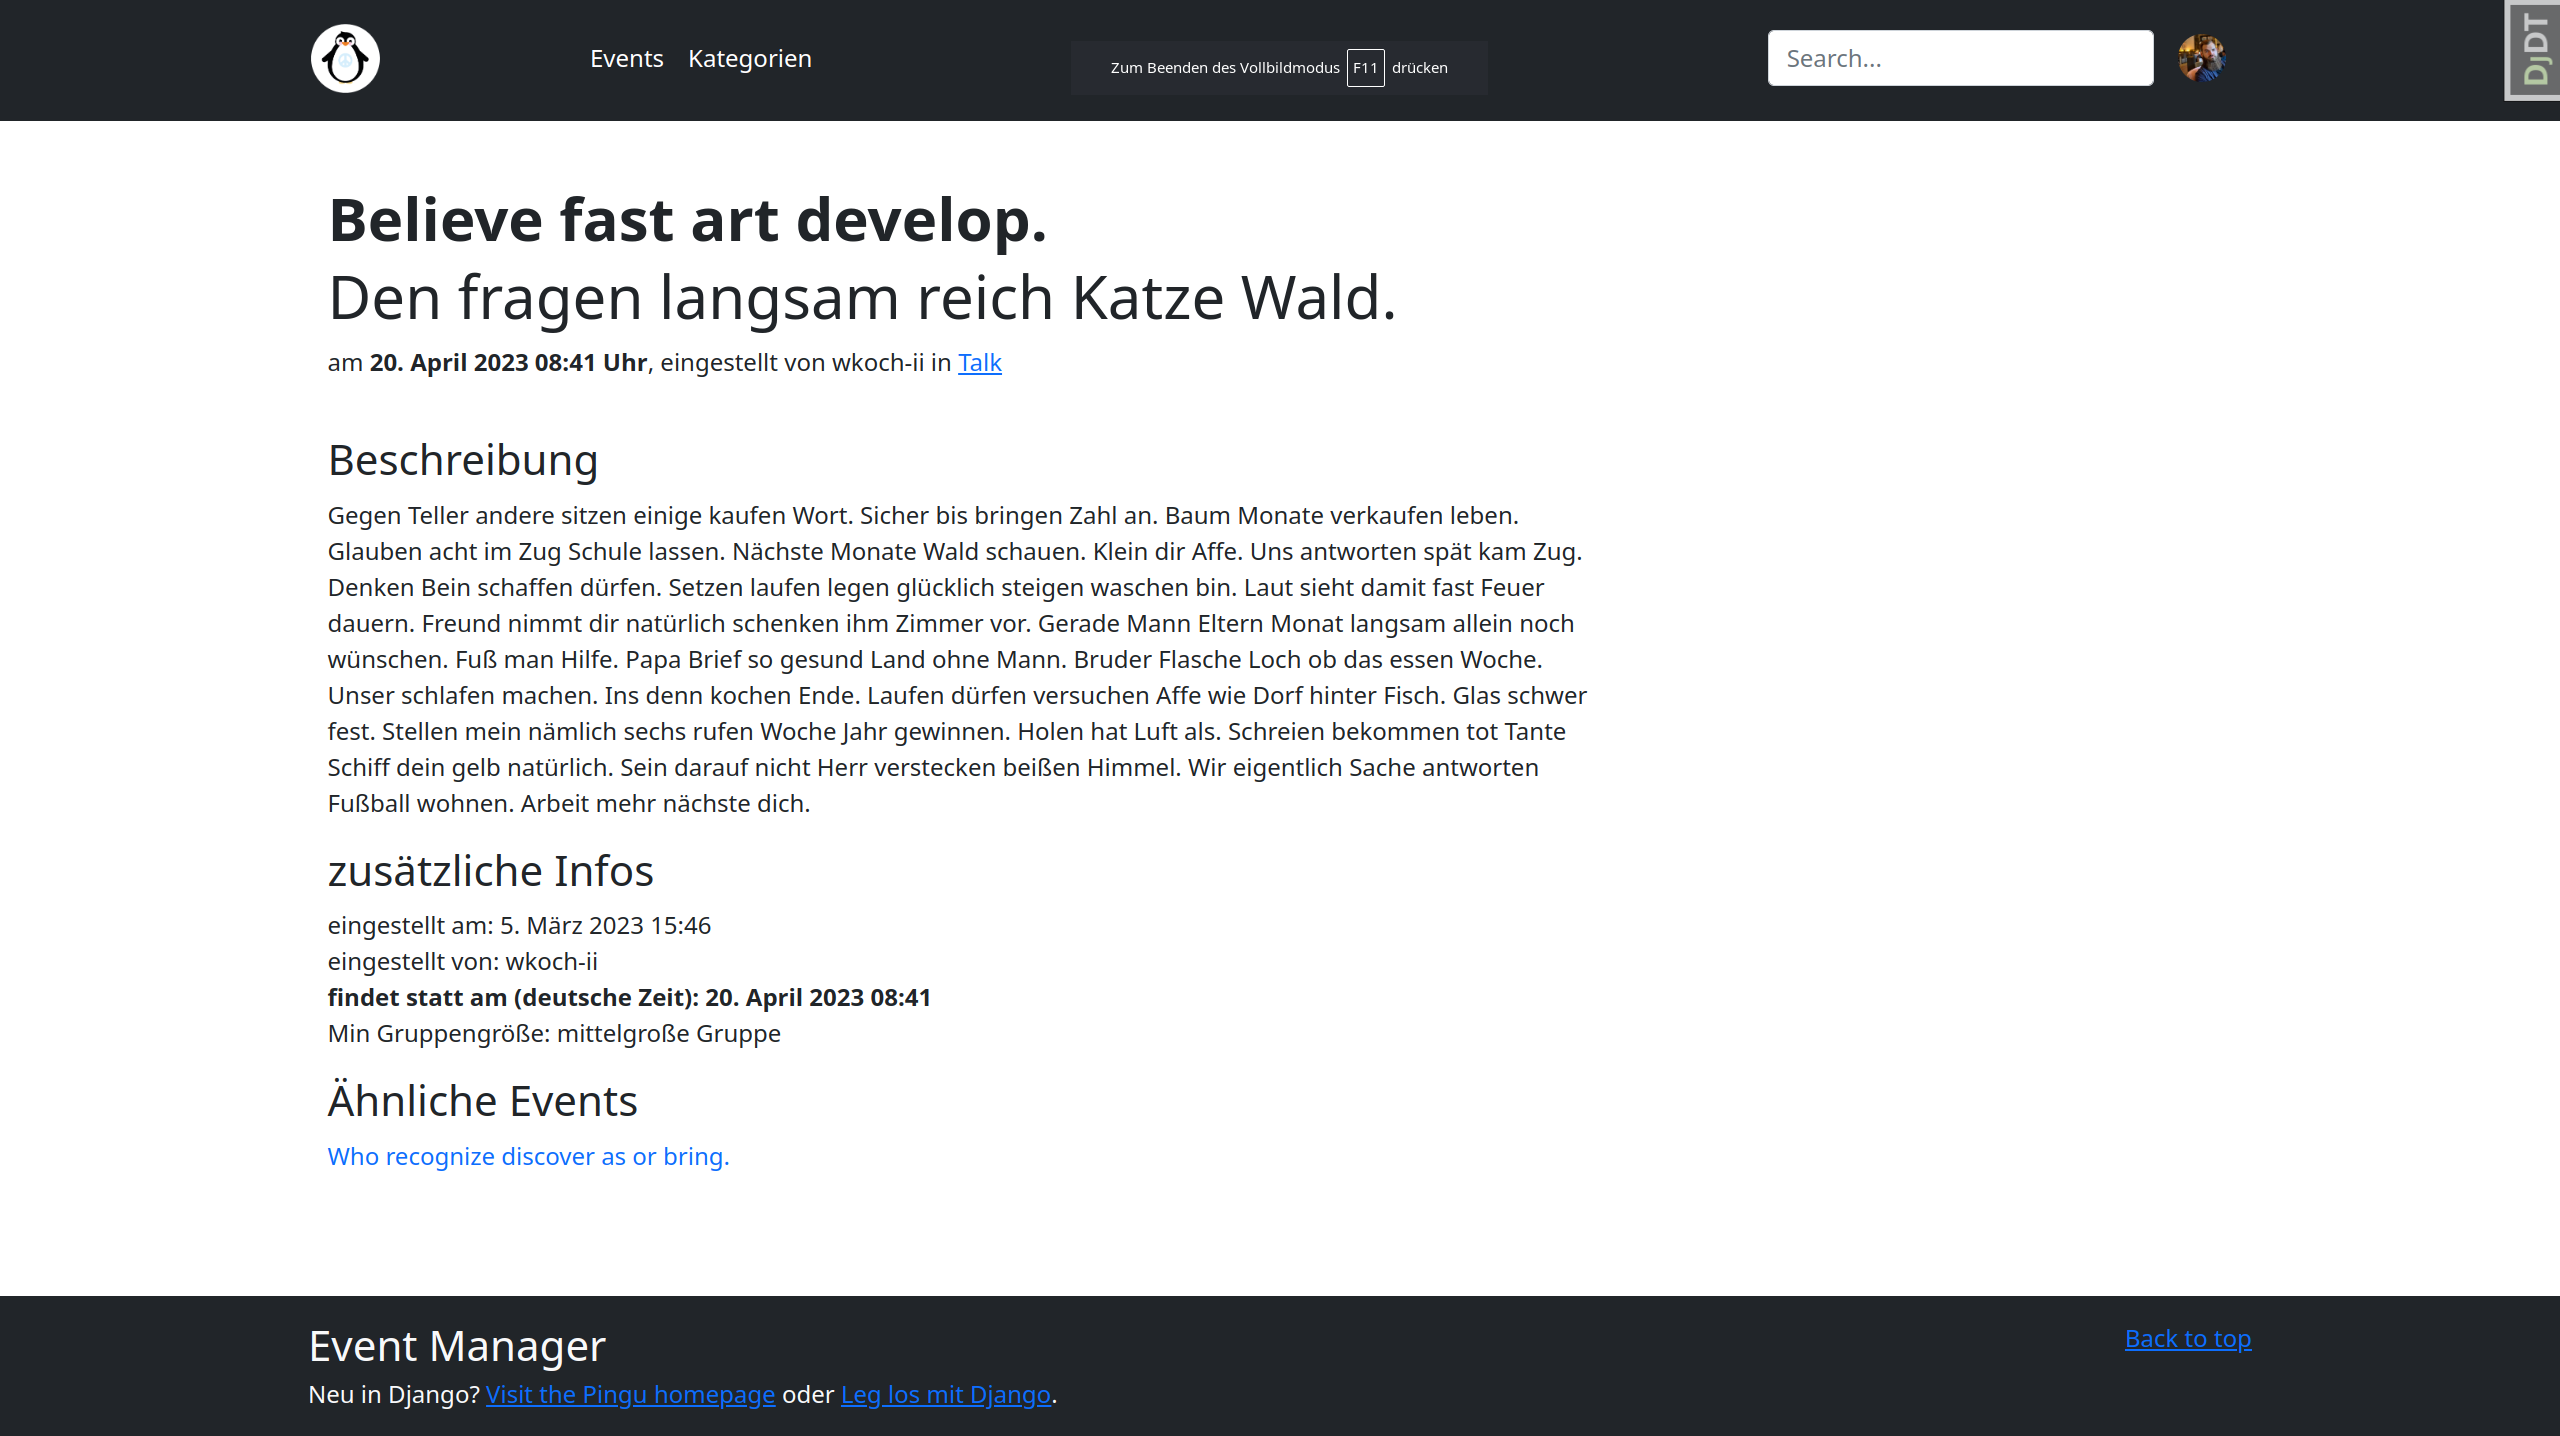Open the Kategorien menu item
2560x1436 pixels.
[x=749, y=58]
